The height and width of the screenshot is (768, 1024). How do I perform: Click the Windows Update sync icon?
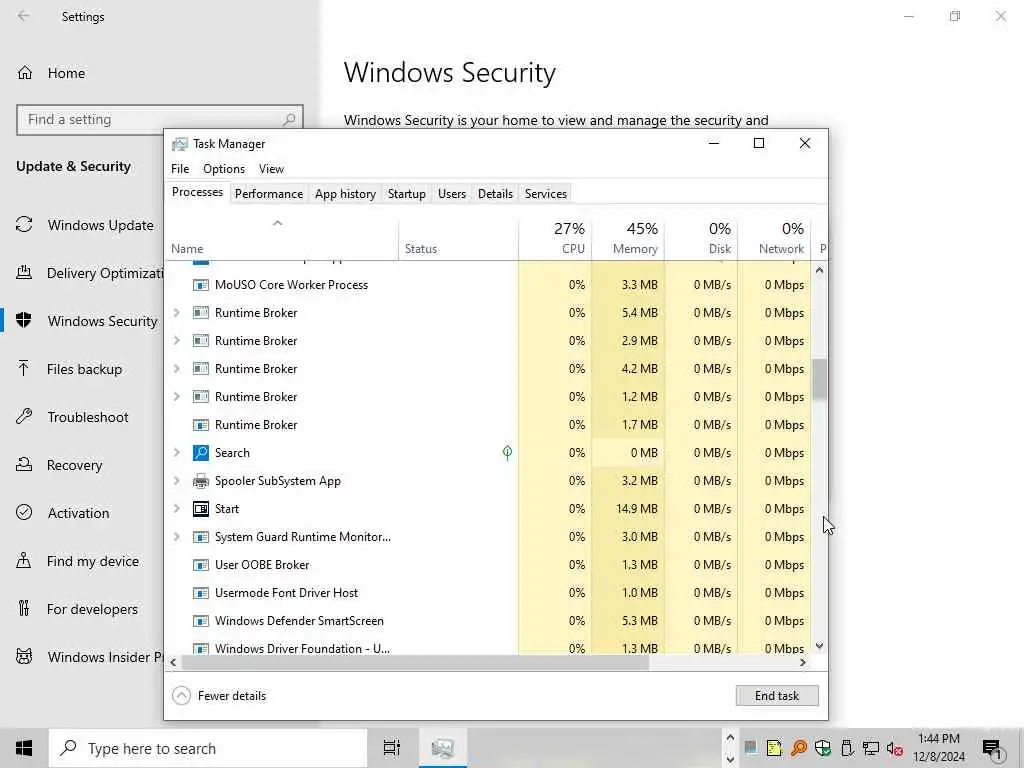(x=24, y=225)
